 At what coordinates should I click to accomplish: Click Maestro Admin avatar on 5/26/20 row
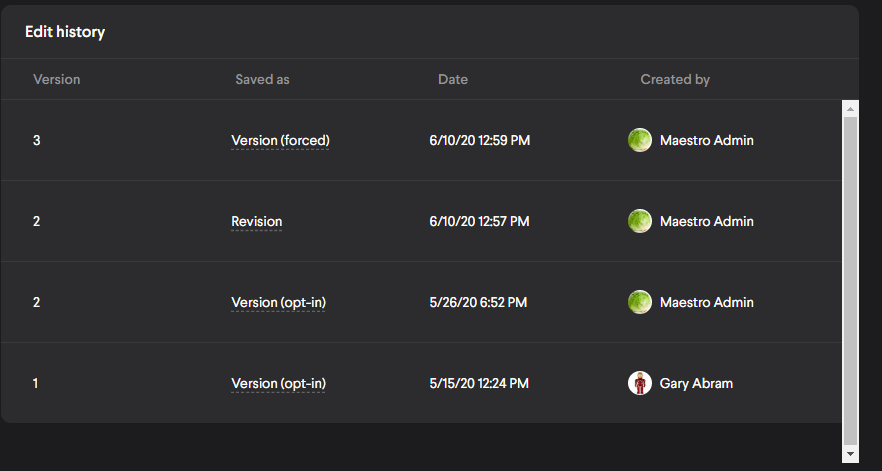pyautogui.click(x=639, y=302)
